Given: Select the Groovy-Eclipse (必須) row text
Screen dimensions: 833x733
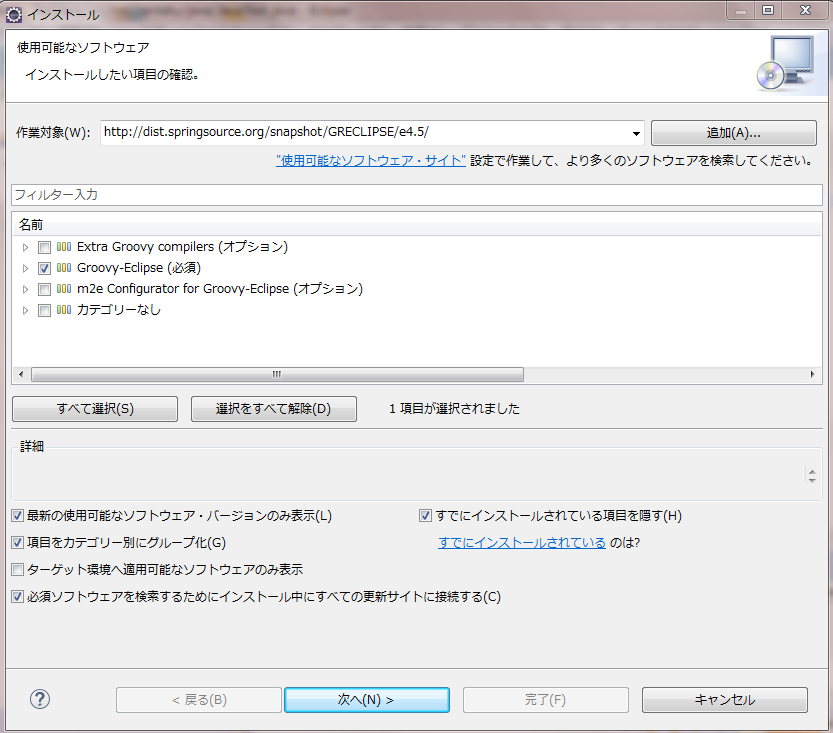Looking at the screenshot, I should (x=139, y=268).
